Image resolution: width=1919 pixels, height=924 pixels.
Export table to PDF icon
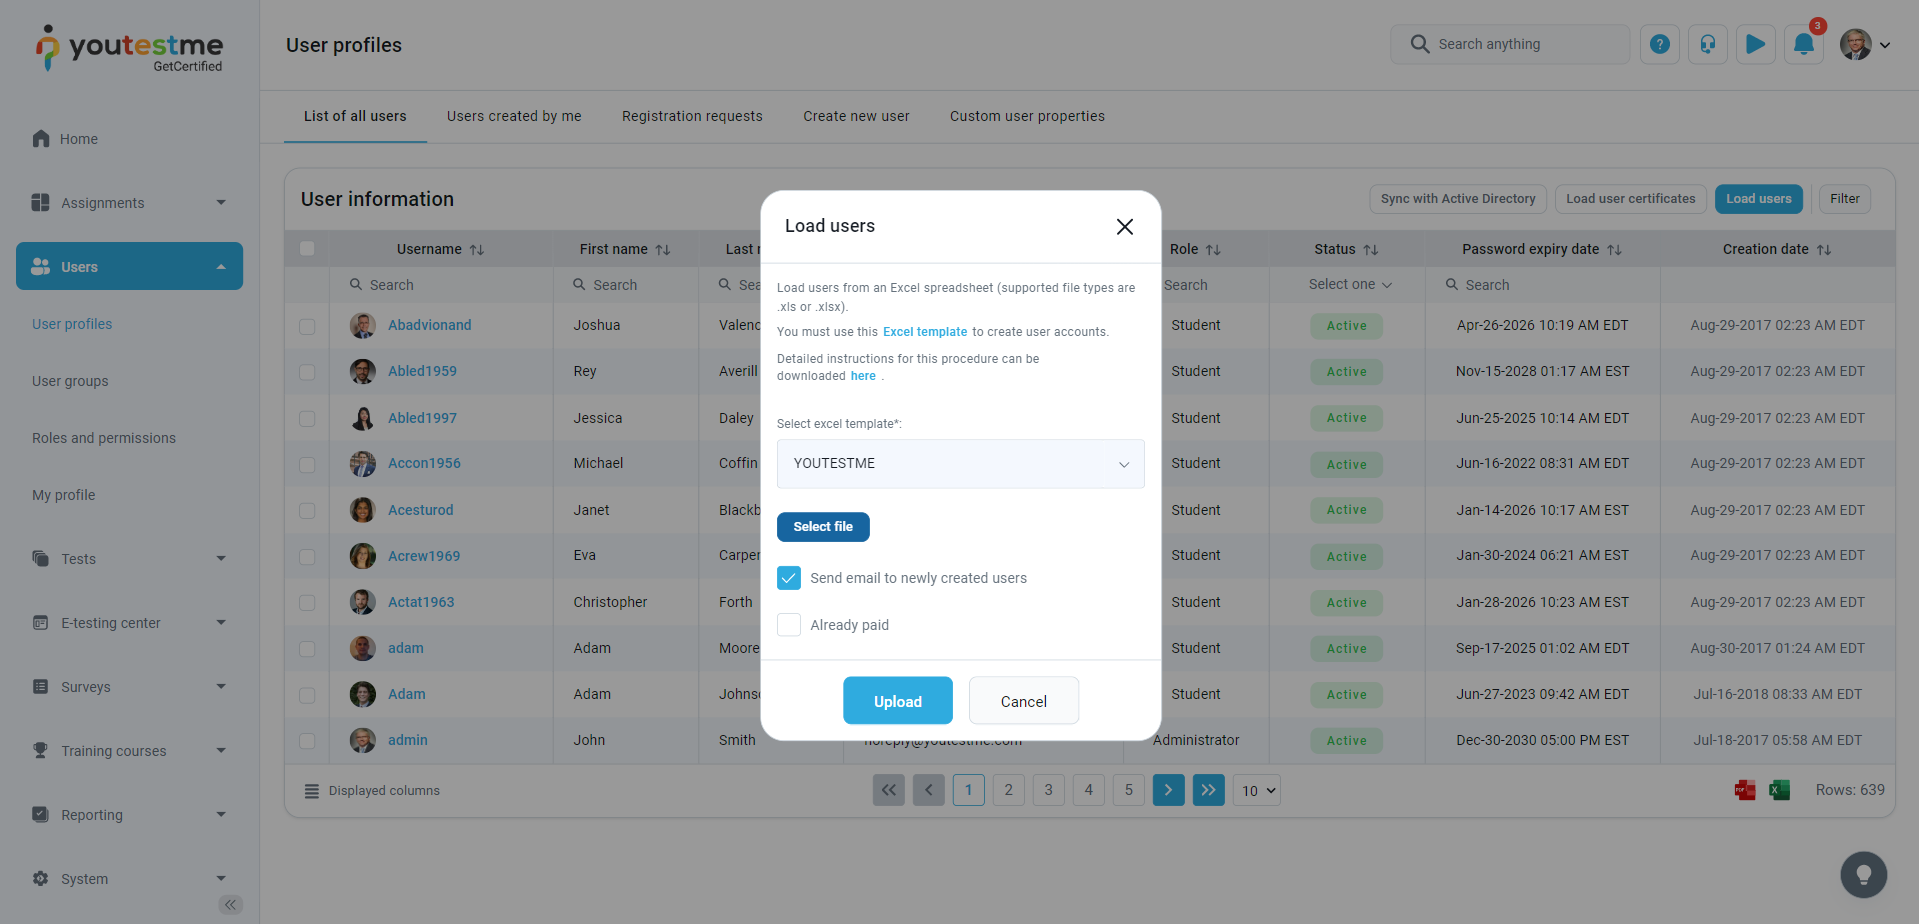coord(1745,790)
